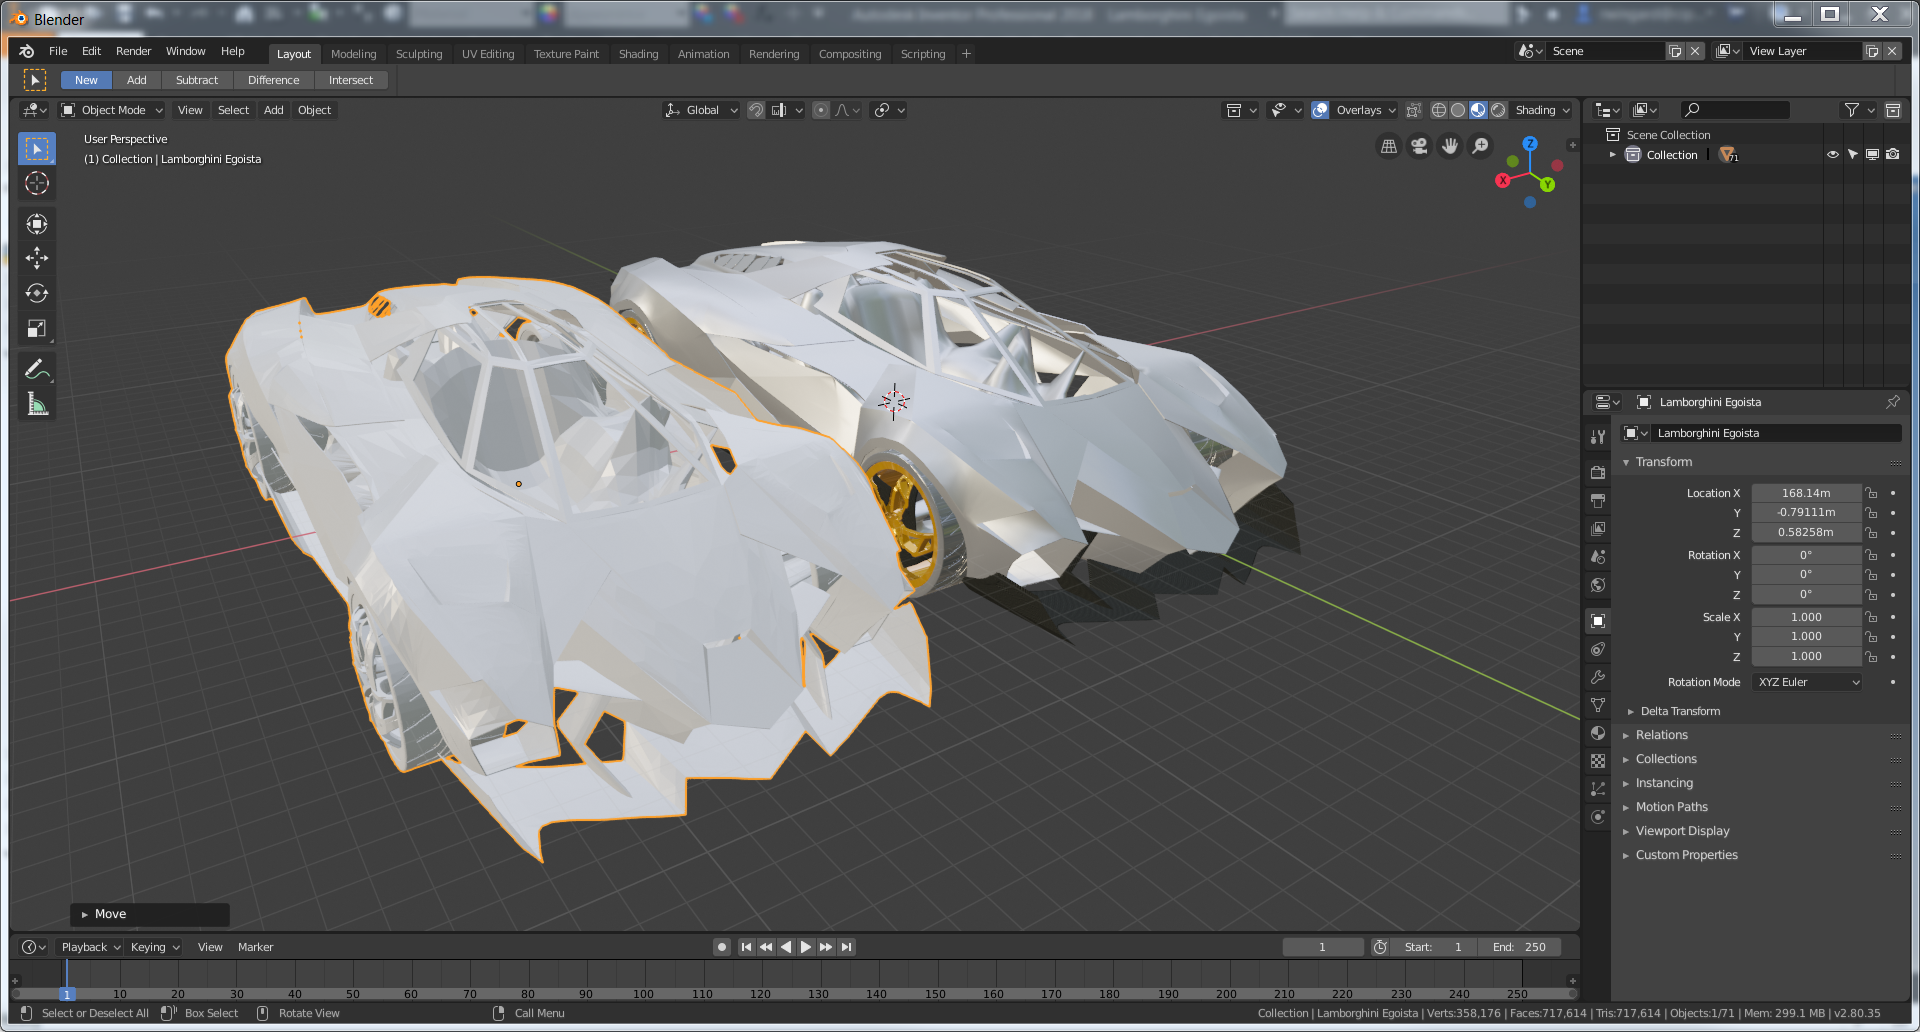Image resolution: width=1920 pixels, height=1032 pixels.
Task: Select the Select Box tool
Action: pyautogui.click(x=37, y=149)
